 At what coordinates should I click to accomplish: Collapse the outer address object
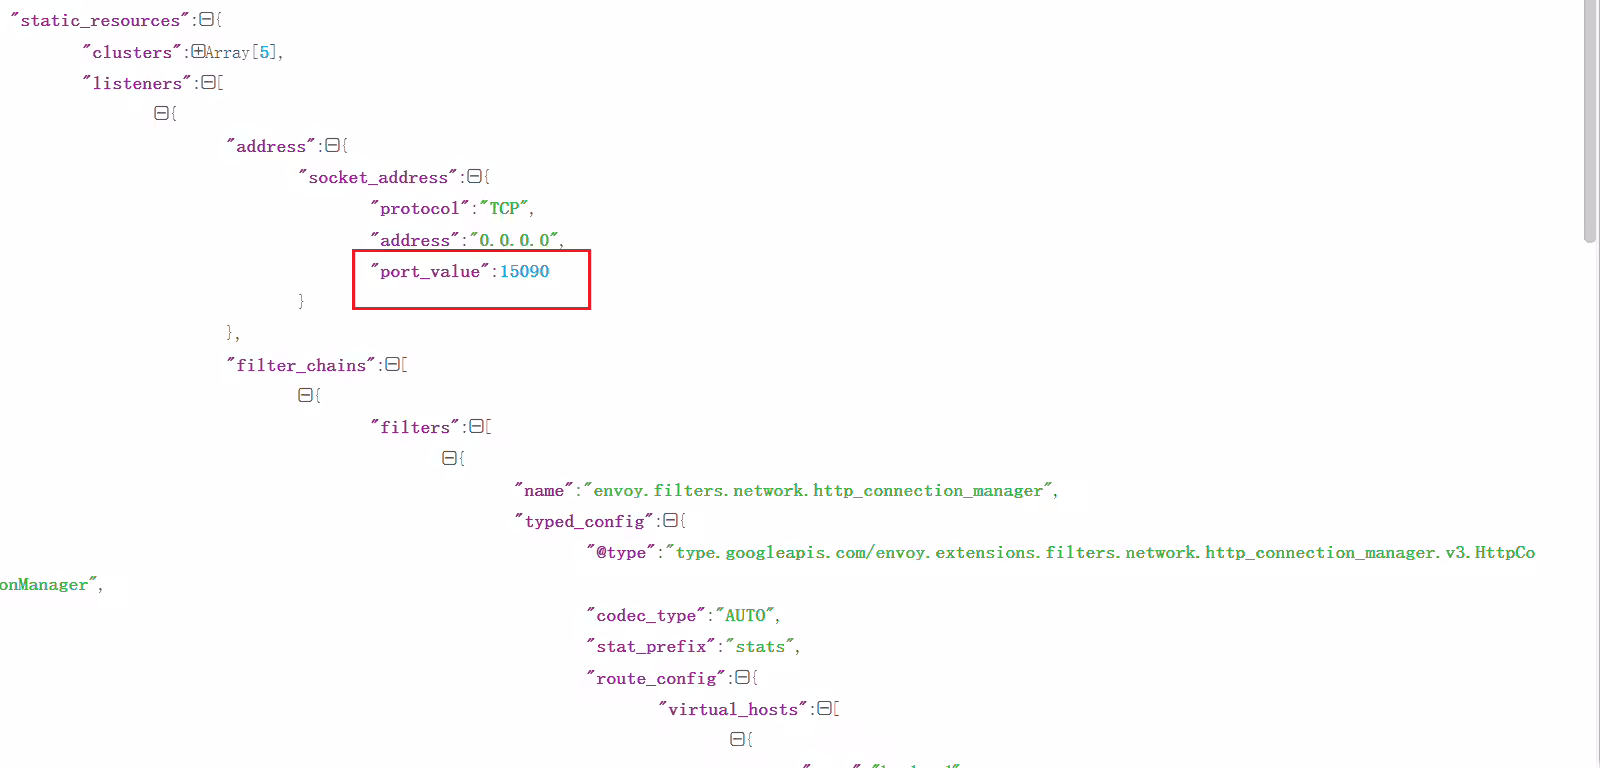(332, 145)
